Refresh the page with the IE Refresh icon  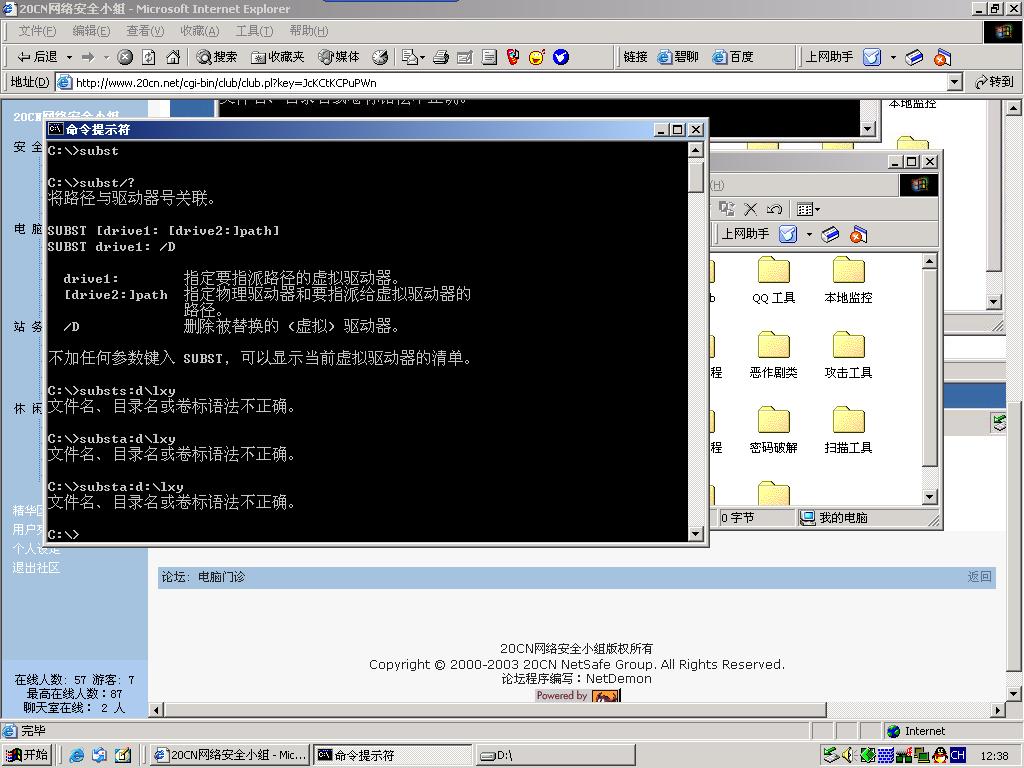(x=149, y=57)
